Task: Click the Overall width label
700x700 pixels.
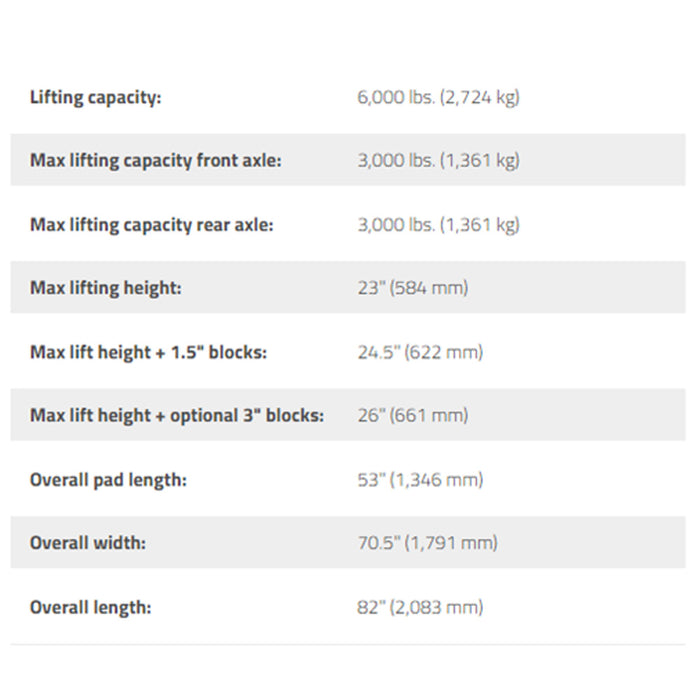Action: click(88, 543)
